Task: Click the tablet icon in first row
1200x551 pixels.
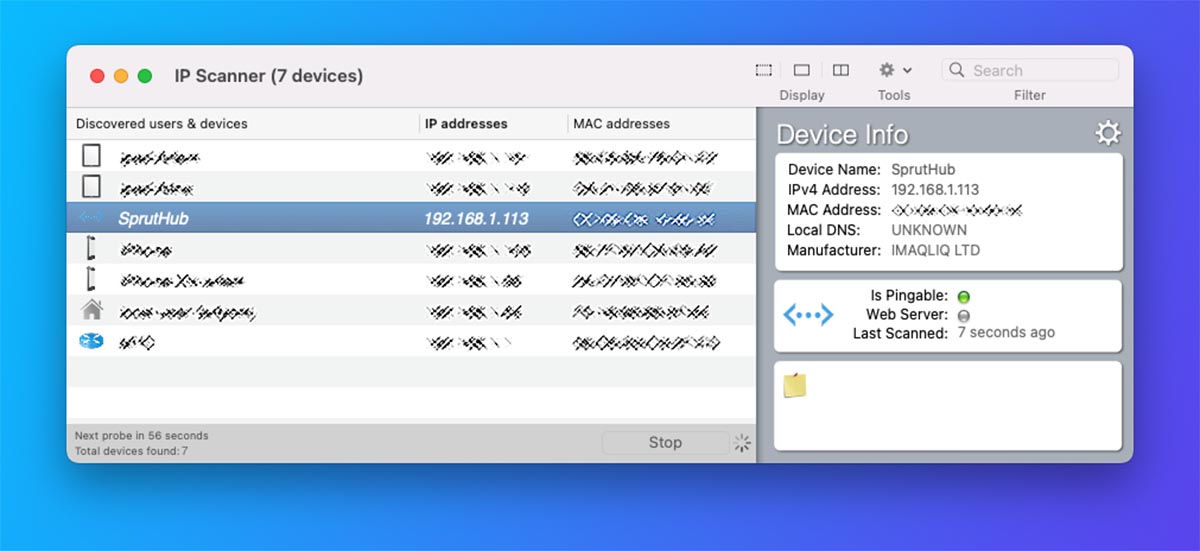Action: point(91,156)
